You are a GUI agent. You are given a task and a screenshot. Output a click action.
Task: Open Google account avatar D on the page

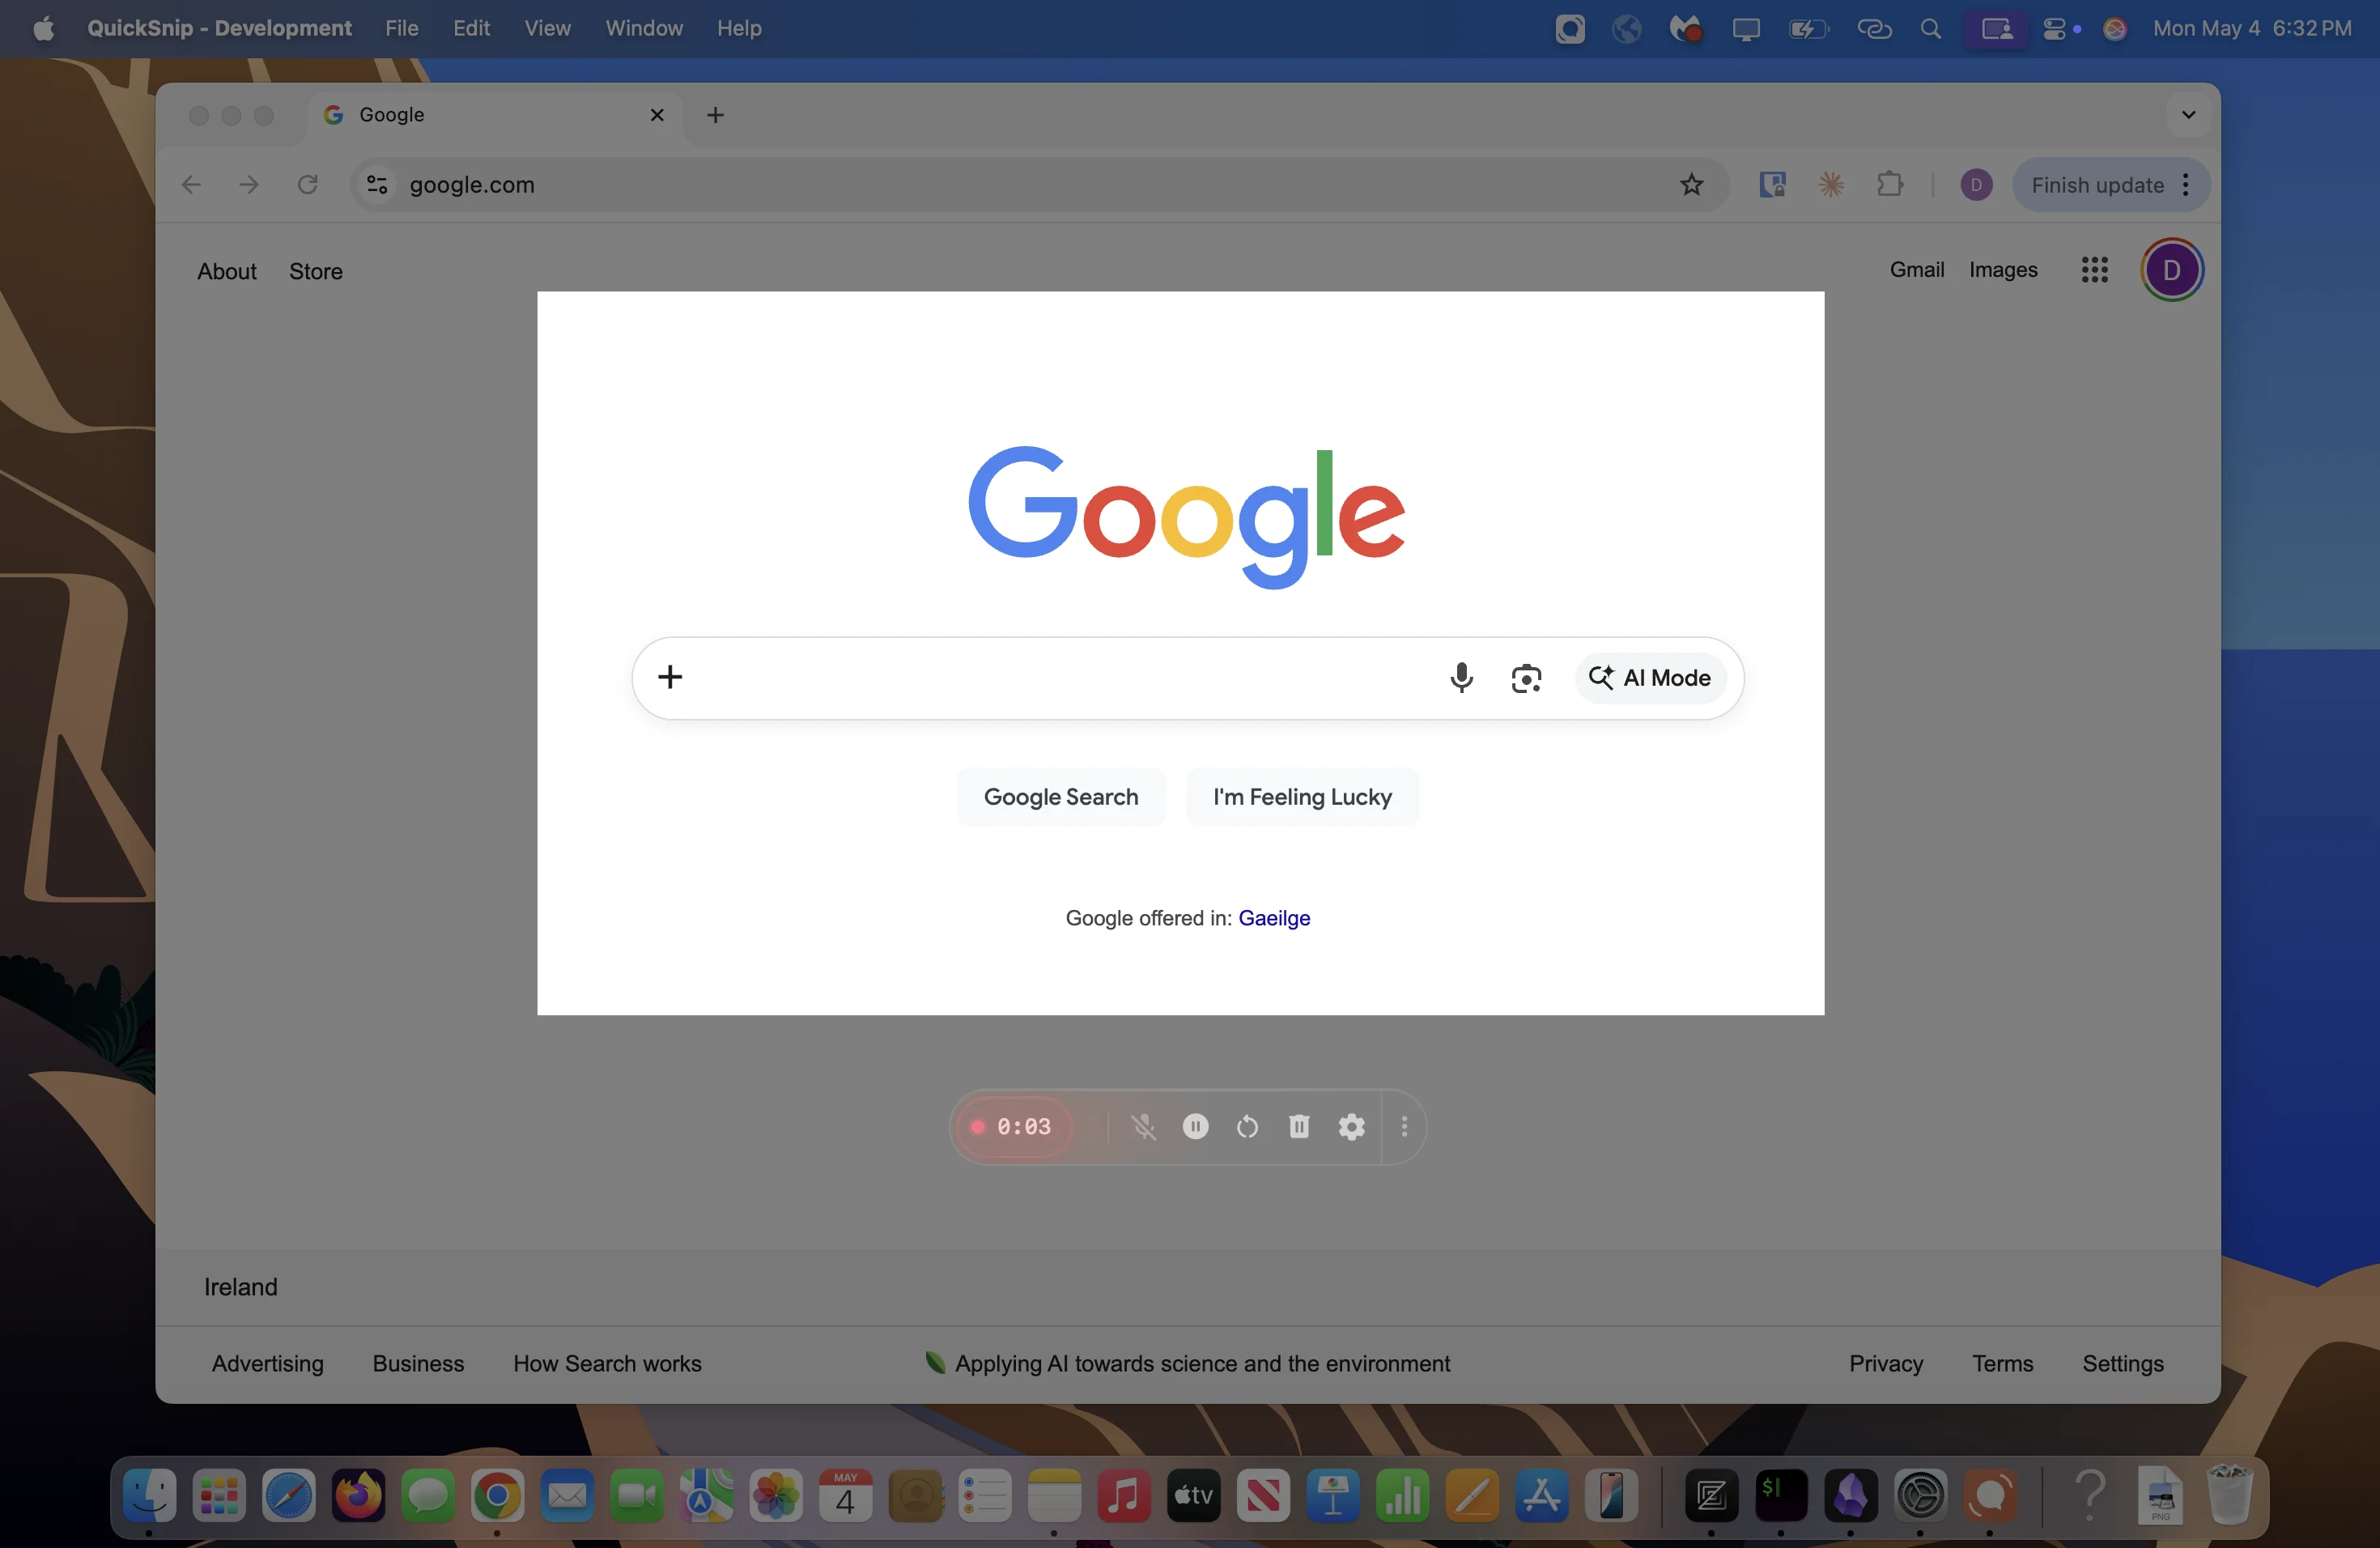tap(2171, 270)
